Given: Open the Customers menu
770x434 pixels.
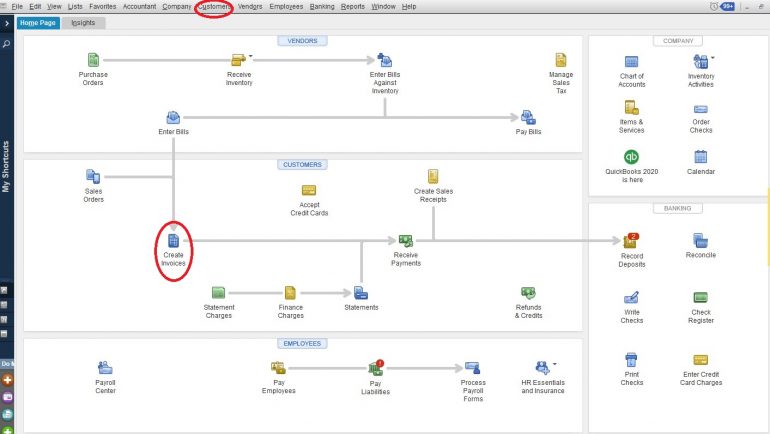Looking at the screenshot, I should click(213, 7).
